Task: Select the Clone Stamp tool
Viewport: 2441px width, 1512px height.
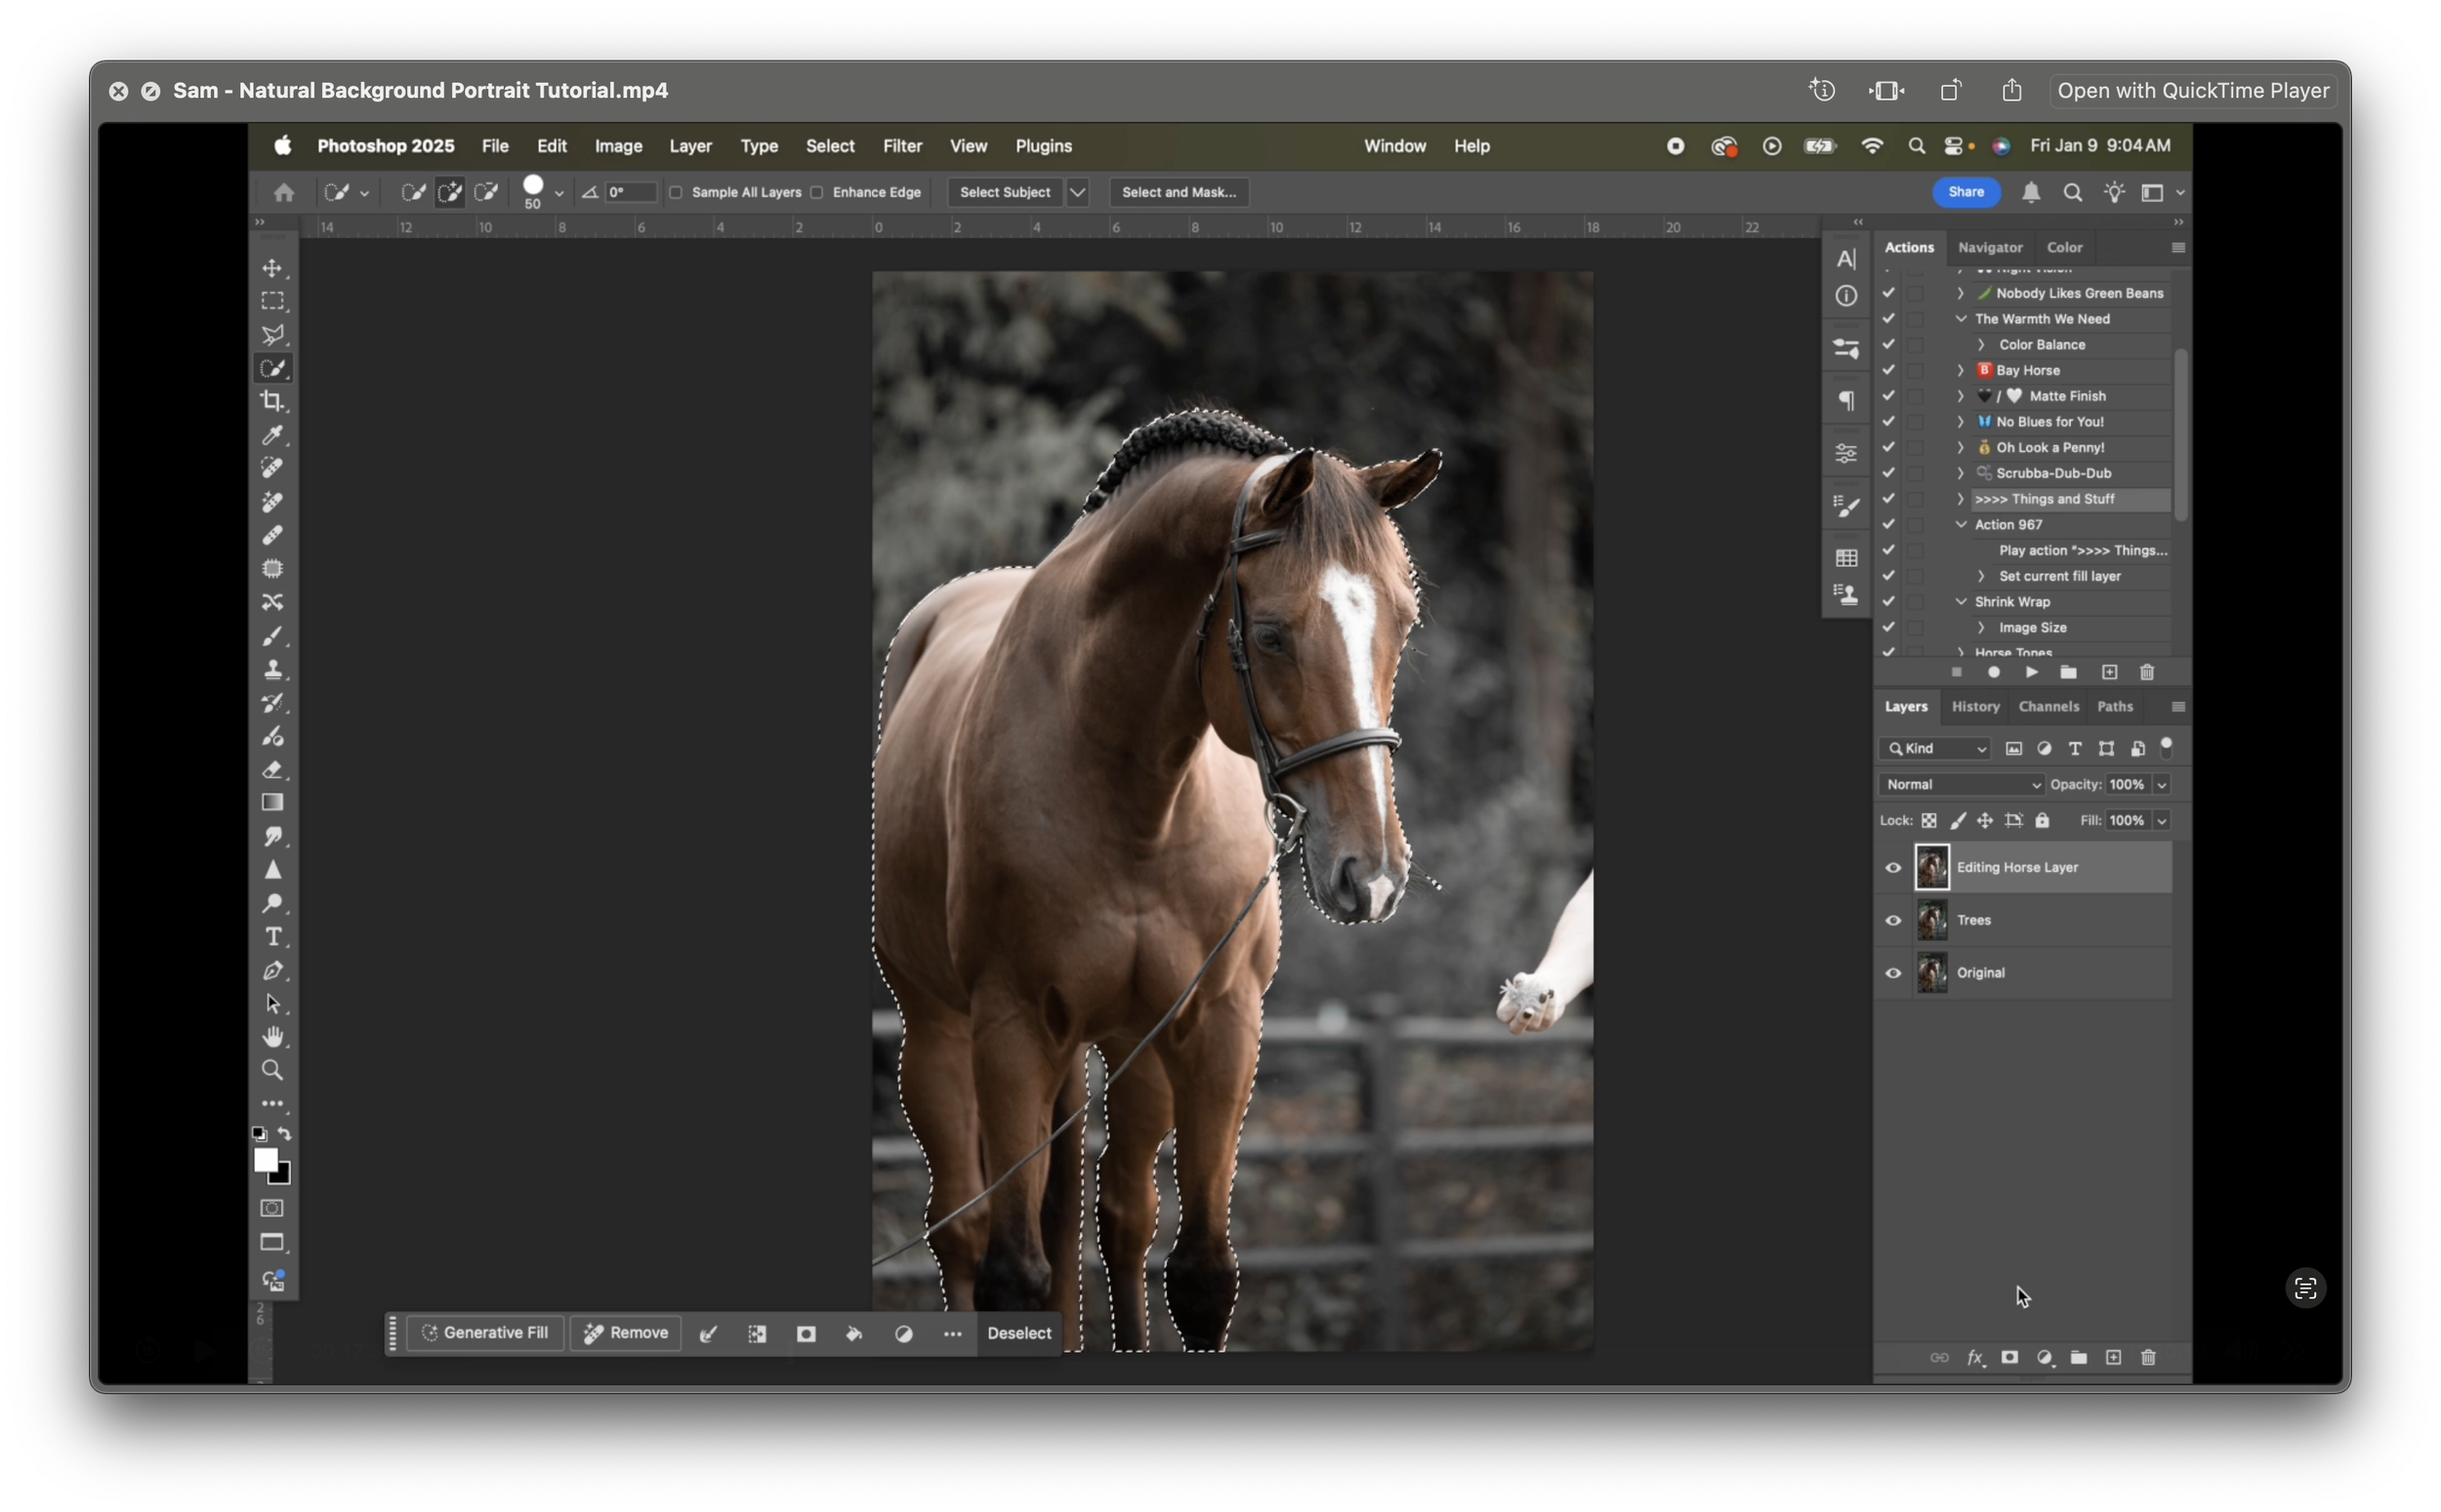Action: pyautogui.click(x=273, y=669)
